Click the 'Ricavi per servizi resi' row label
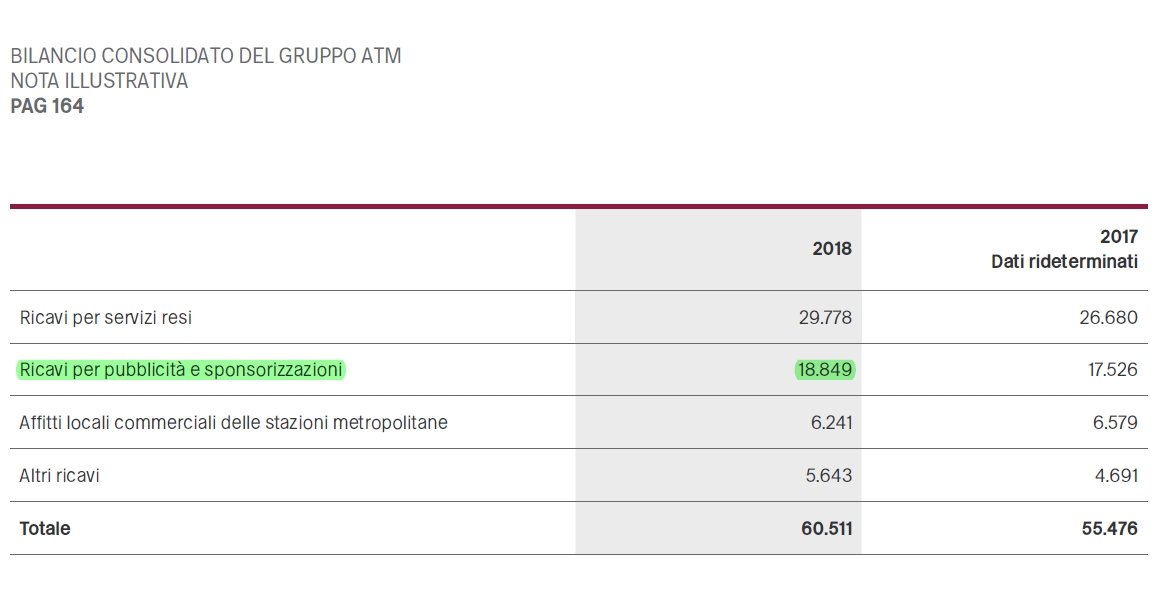 tap(105, 318)
